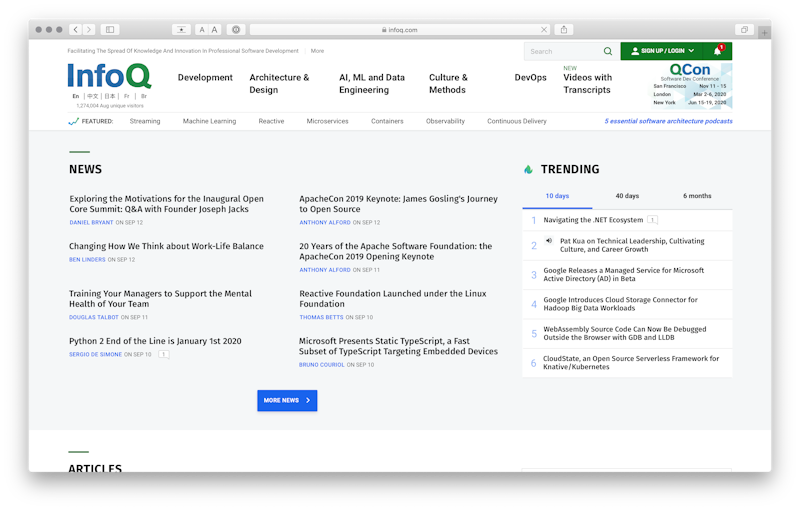Click comment count icon beside .NET Ecosystem
The image size is (800, 510).
[x=652, y=220]
